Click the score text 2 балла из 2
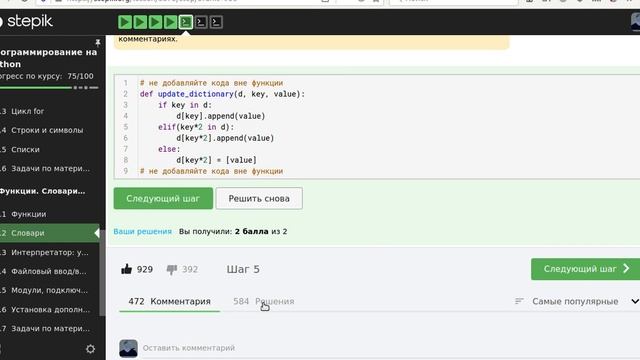640x360 pixels. [261, 231]
